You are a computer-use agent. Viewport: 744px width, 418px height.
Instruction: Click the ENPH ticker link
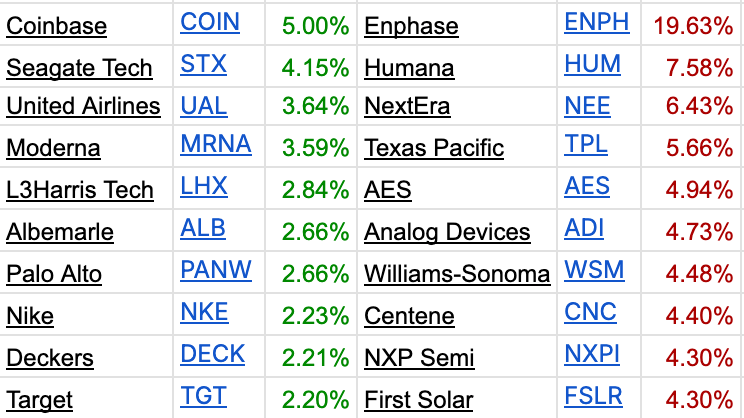(597, 22)
